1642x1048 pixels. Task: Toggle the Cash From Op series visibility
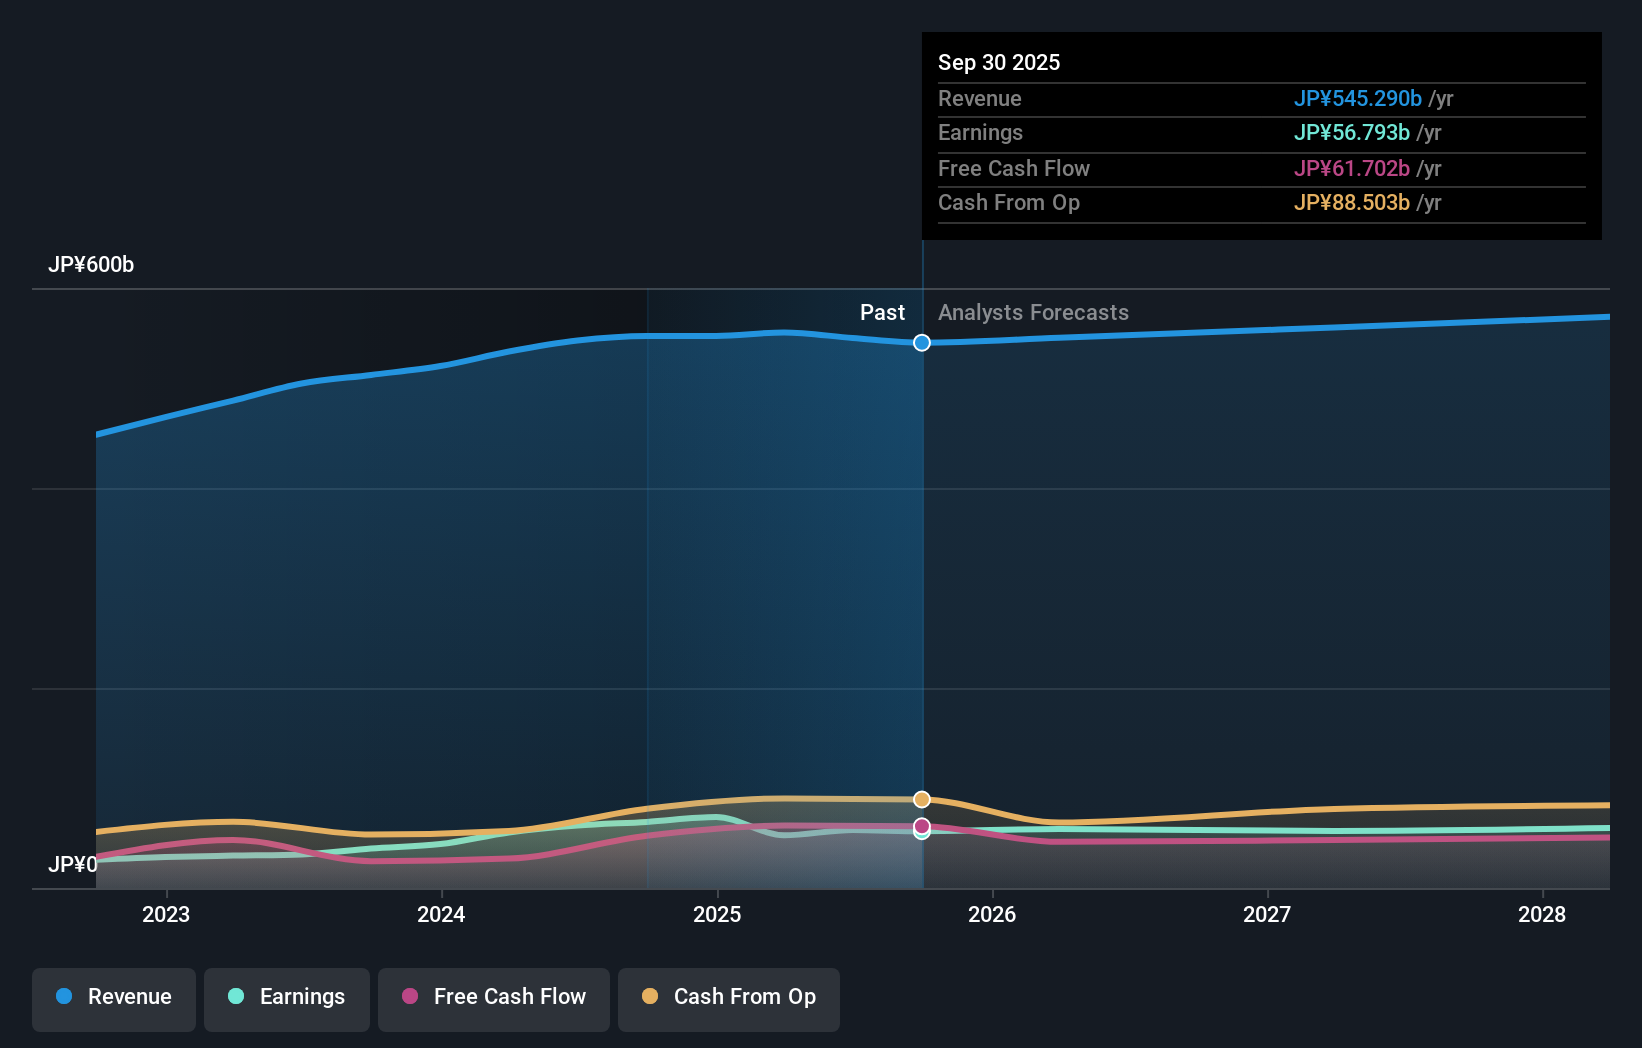(x=728, y=998)
